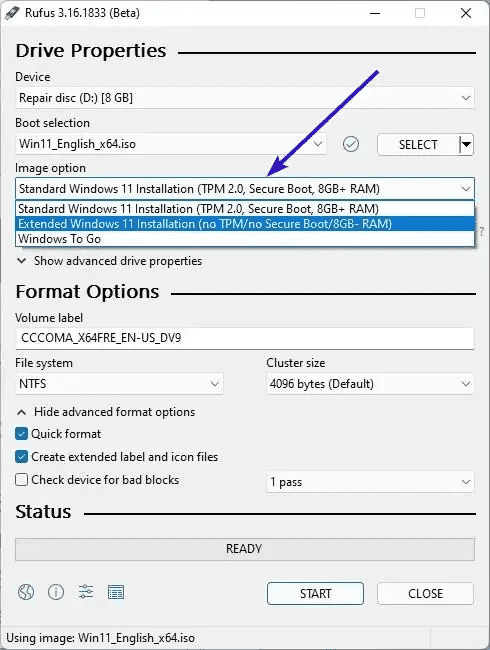Viewport: 490px width, 650px height.
Task: Collapse the Image option combo box
Action: coord(245,189)
